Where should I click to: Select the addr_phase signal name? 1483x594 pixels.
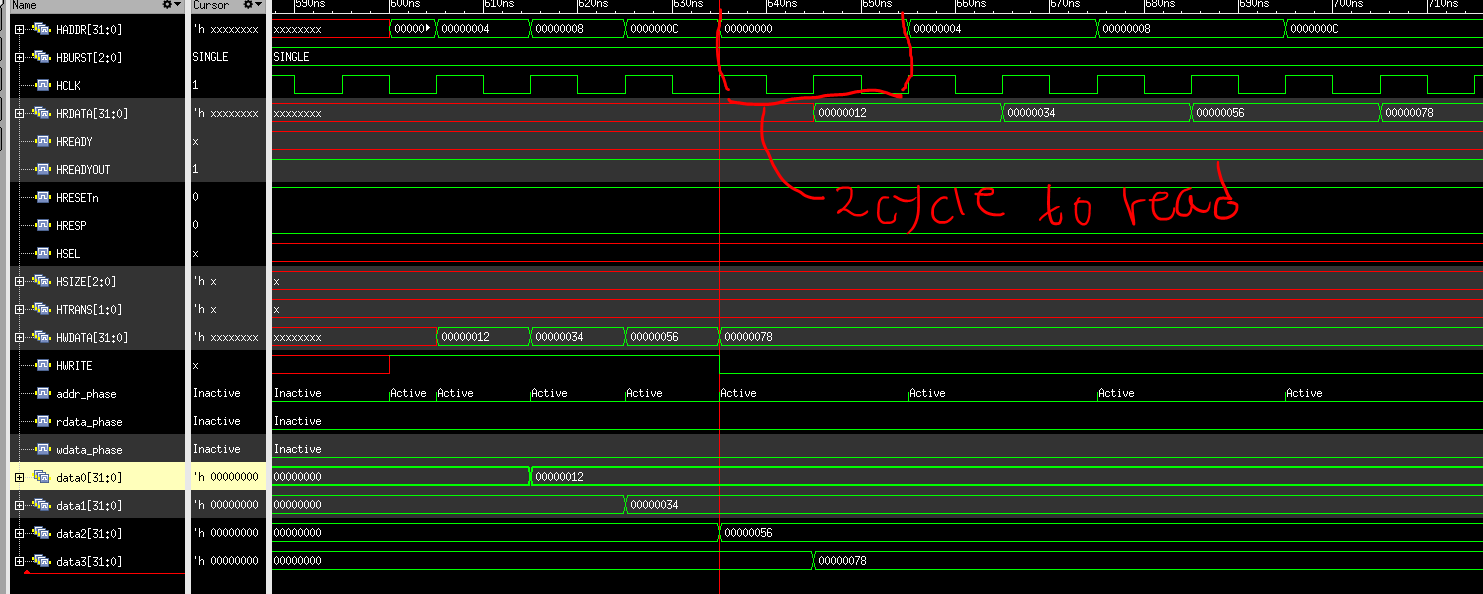click(x=86, y=394)
